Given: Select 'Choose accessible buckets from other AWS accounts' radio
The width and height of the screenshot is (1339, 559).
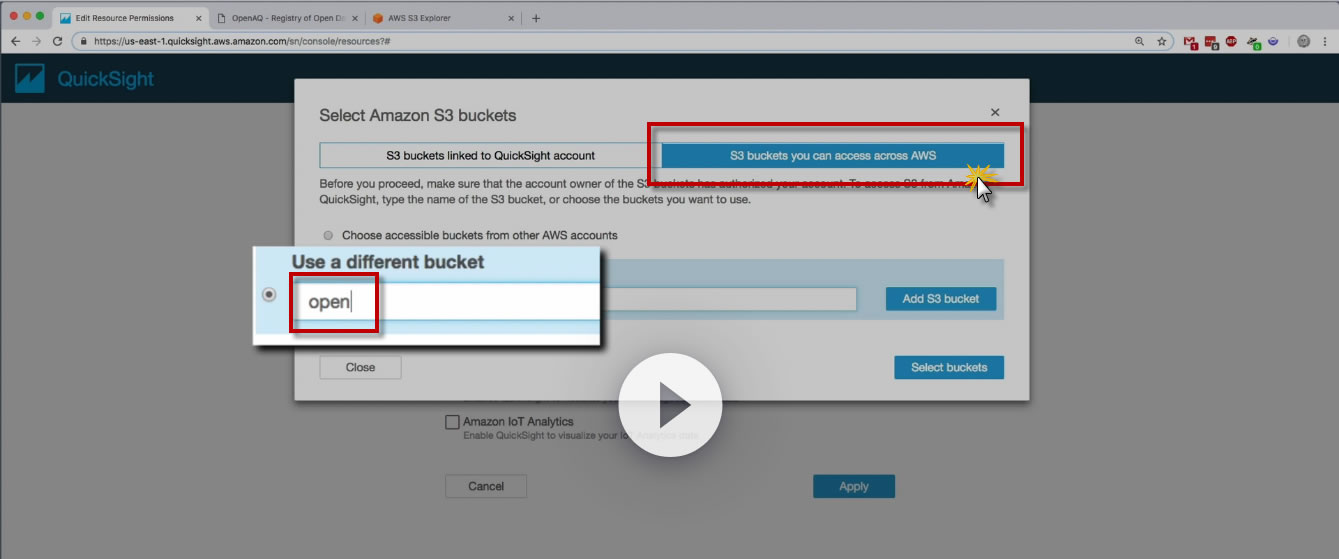Looking at the screenshot, I should (x=328, y=235).
